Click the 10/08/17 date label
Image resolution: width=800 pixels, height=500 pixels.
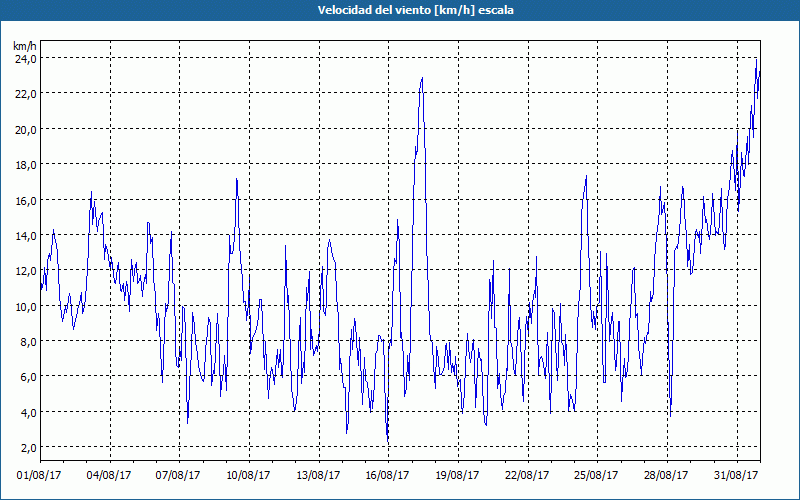[248, 475]
